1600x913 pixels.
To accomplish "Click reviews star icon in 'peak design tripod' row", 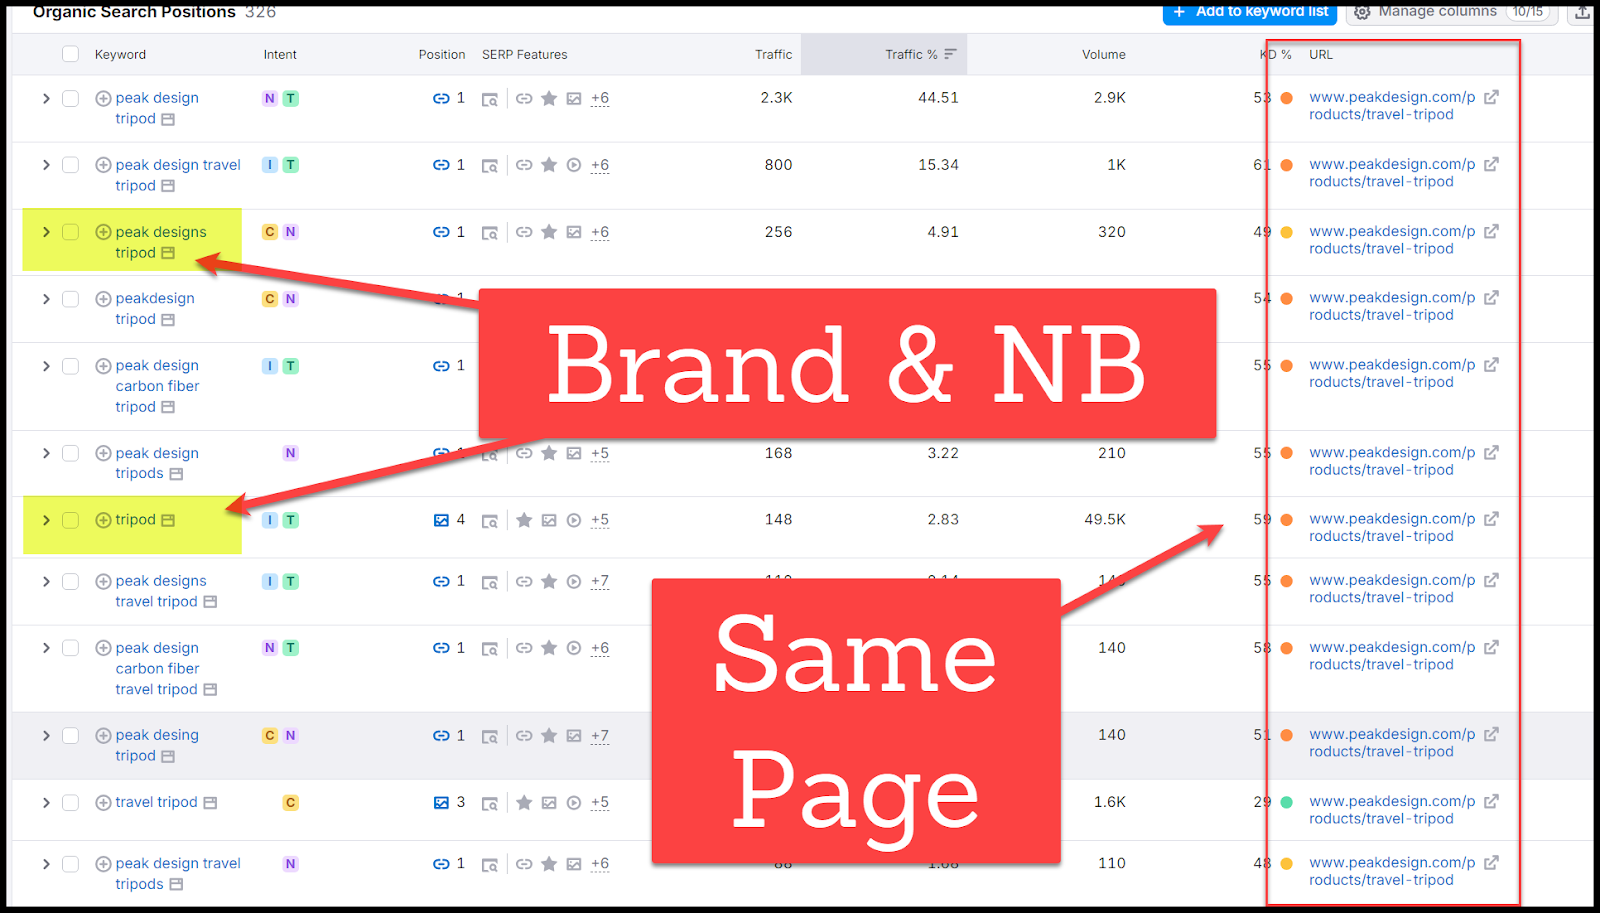I will click(x=549, y=98).
